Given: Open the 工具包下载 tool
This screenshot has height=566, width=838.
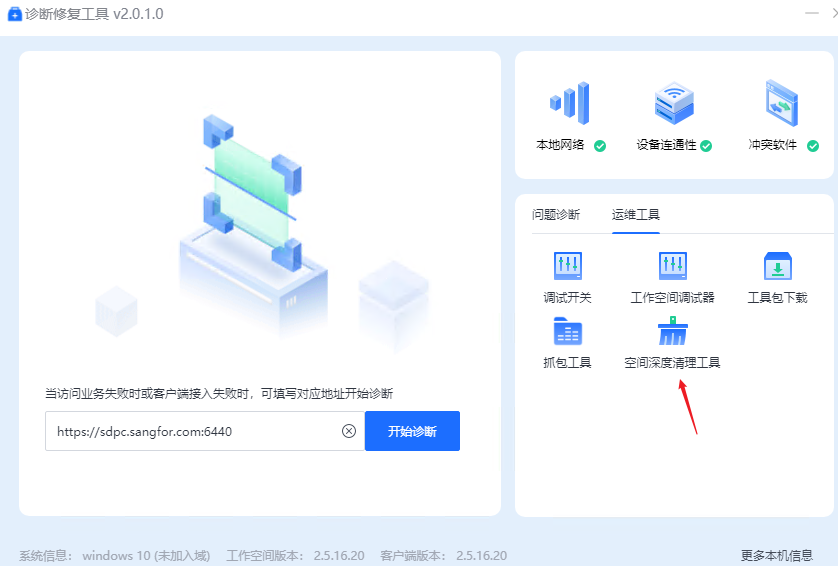Looking at the screenshot, I should (777, 266).
